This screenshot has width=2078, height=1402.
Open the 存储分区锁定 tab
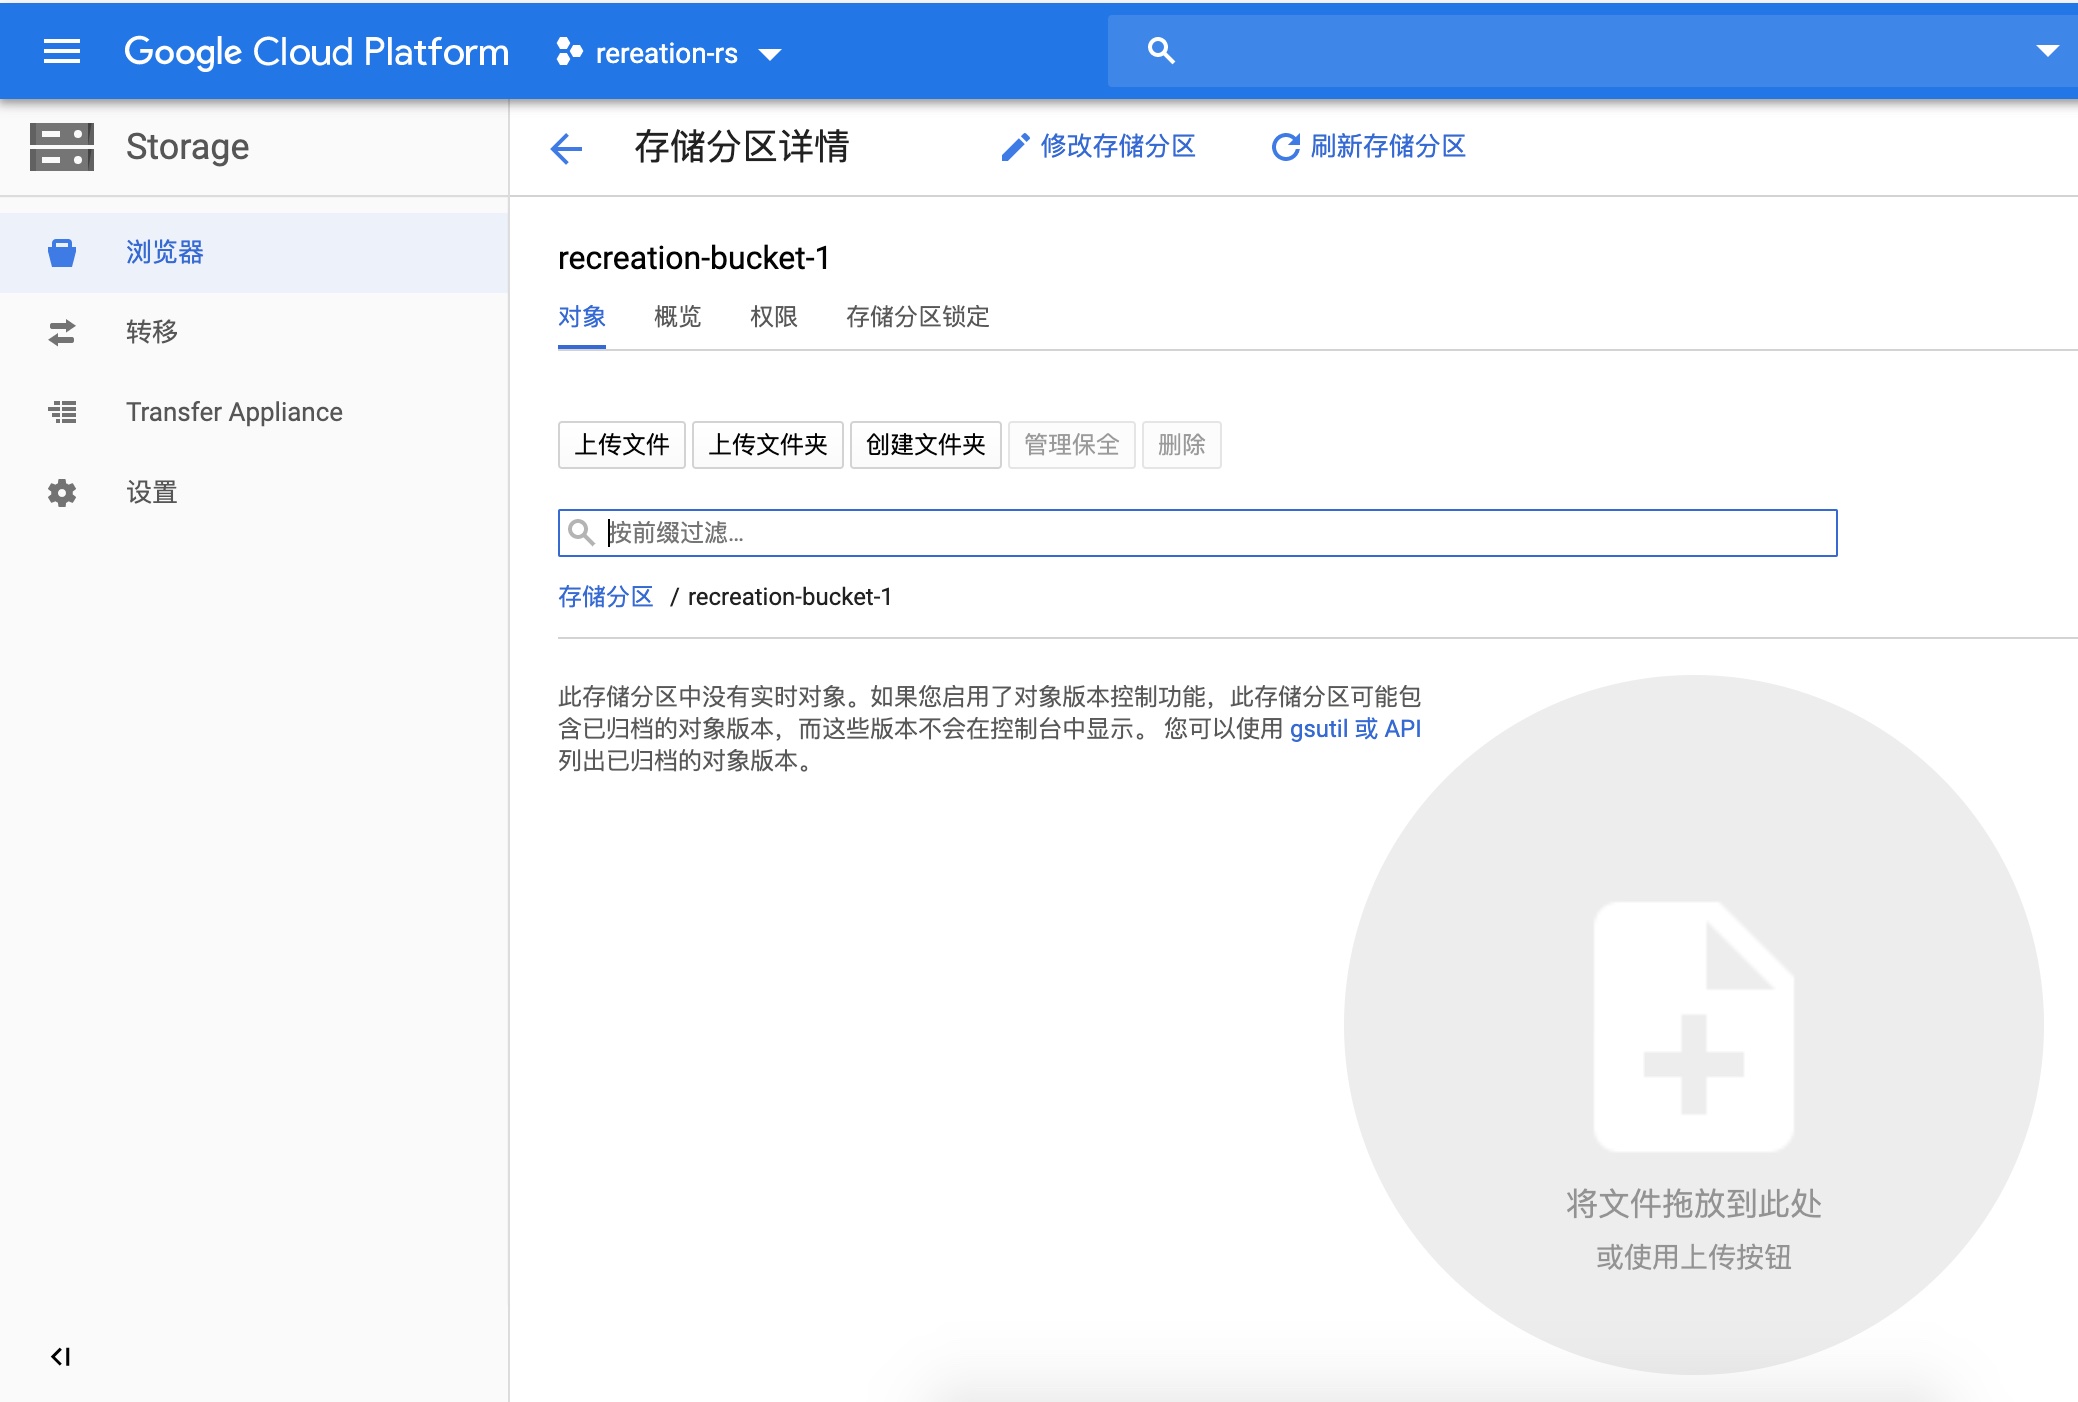click(917, 317)
